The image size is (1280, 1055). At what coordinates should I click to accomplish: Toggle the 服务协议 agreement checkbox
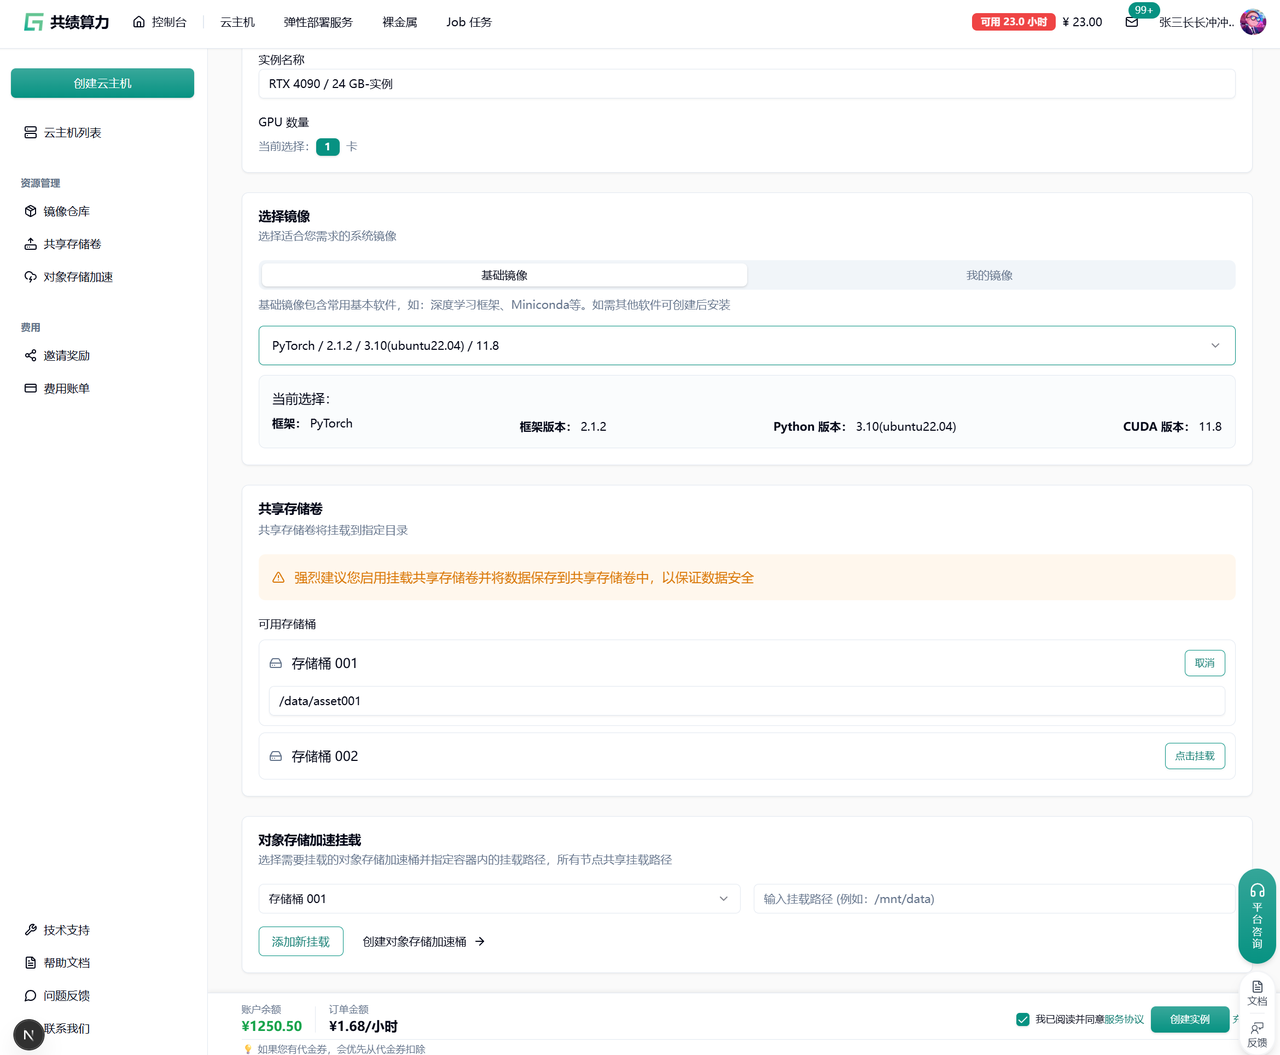click(1022, 1019)
